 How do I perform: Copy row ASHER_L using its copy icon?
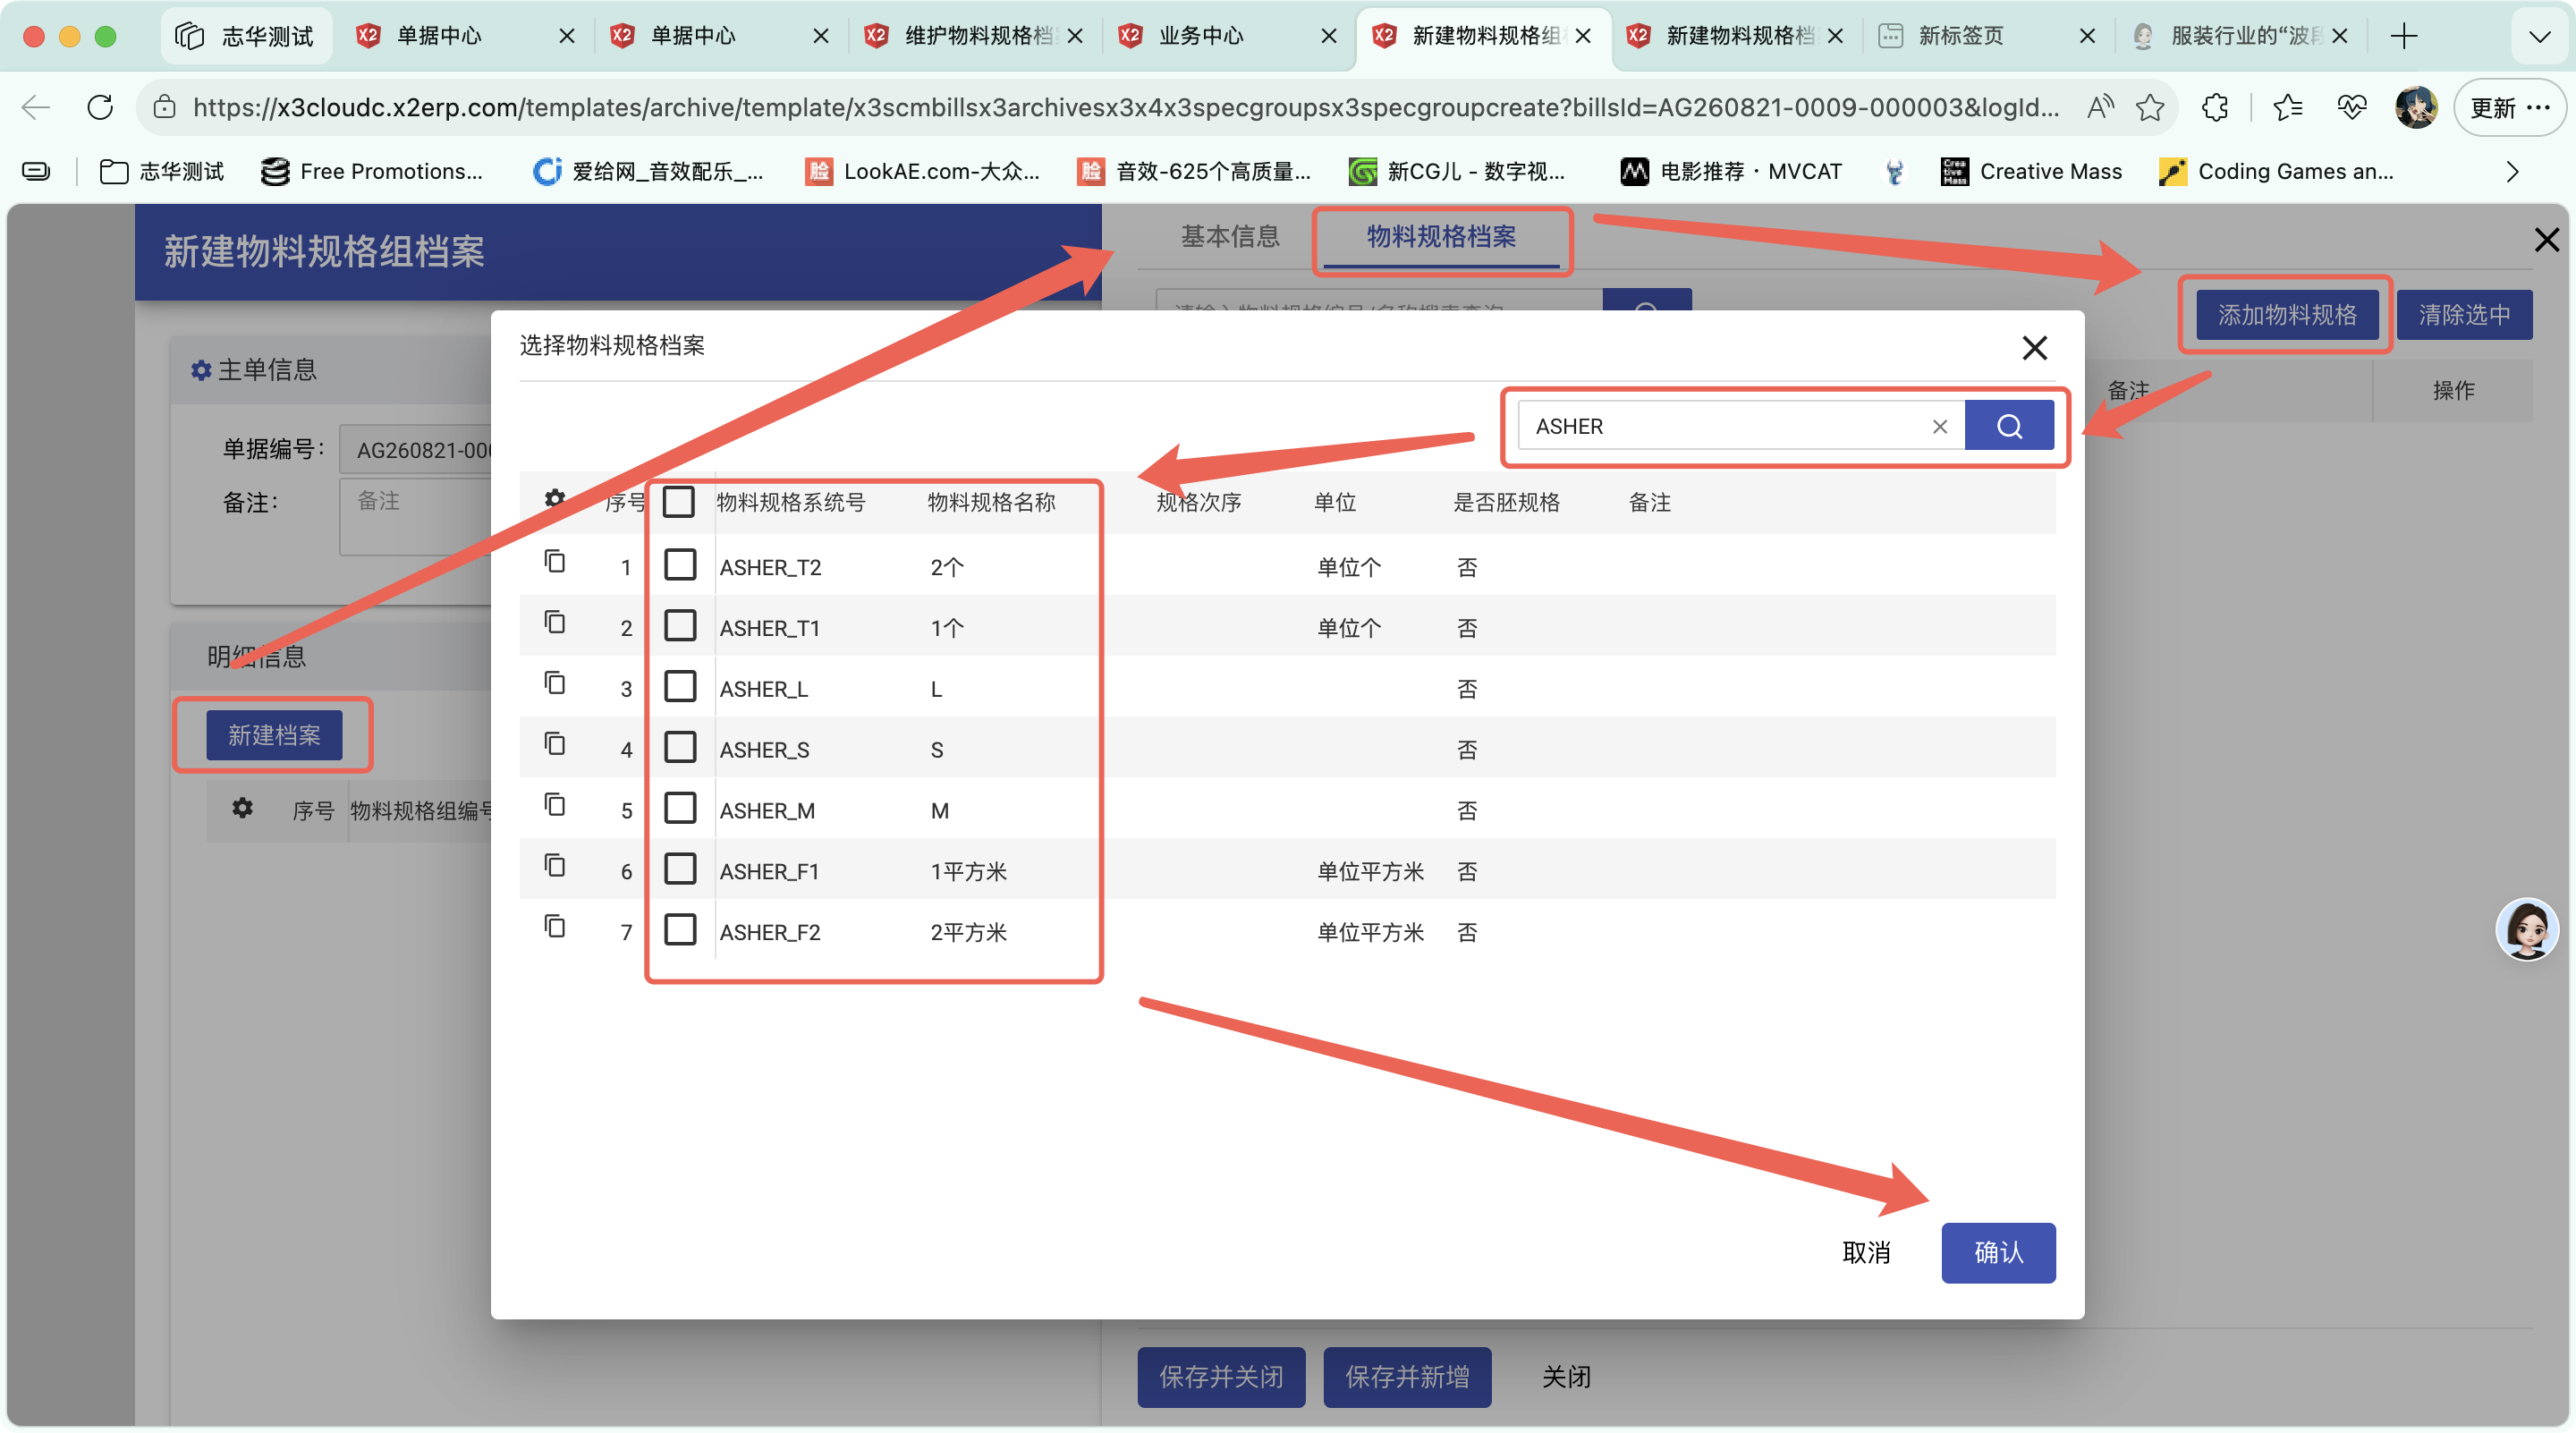pyautogui.click(x=555, y=684)
